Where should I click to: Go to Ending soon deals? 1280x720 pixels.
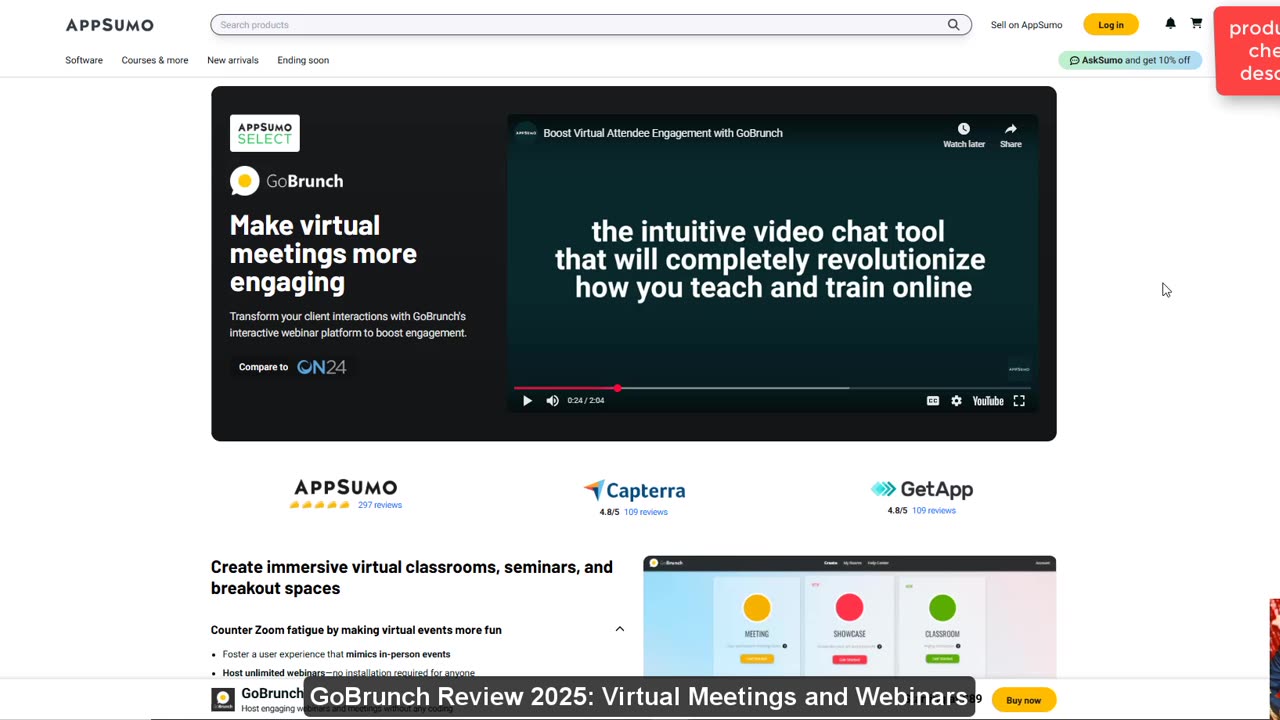pos(303,60)
